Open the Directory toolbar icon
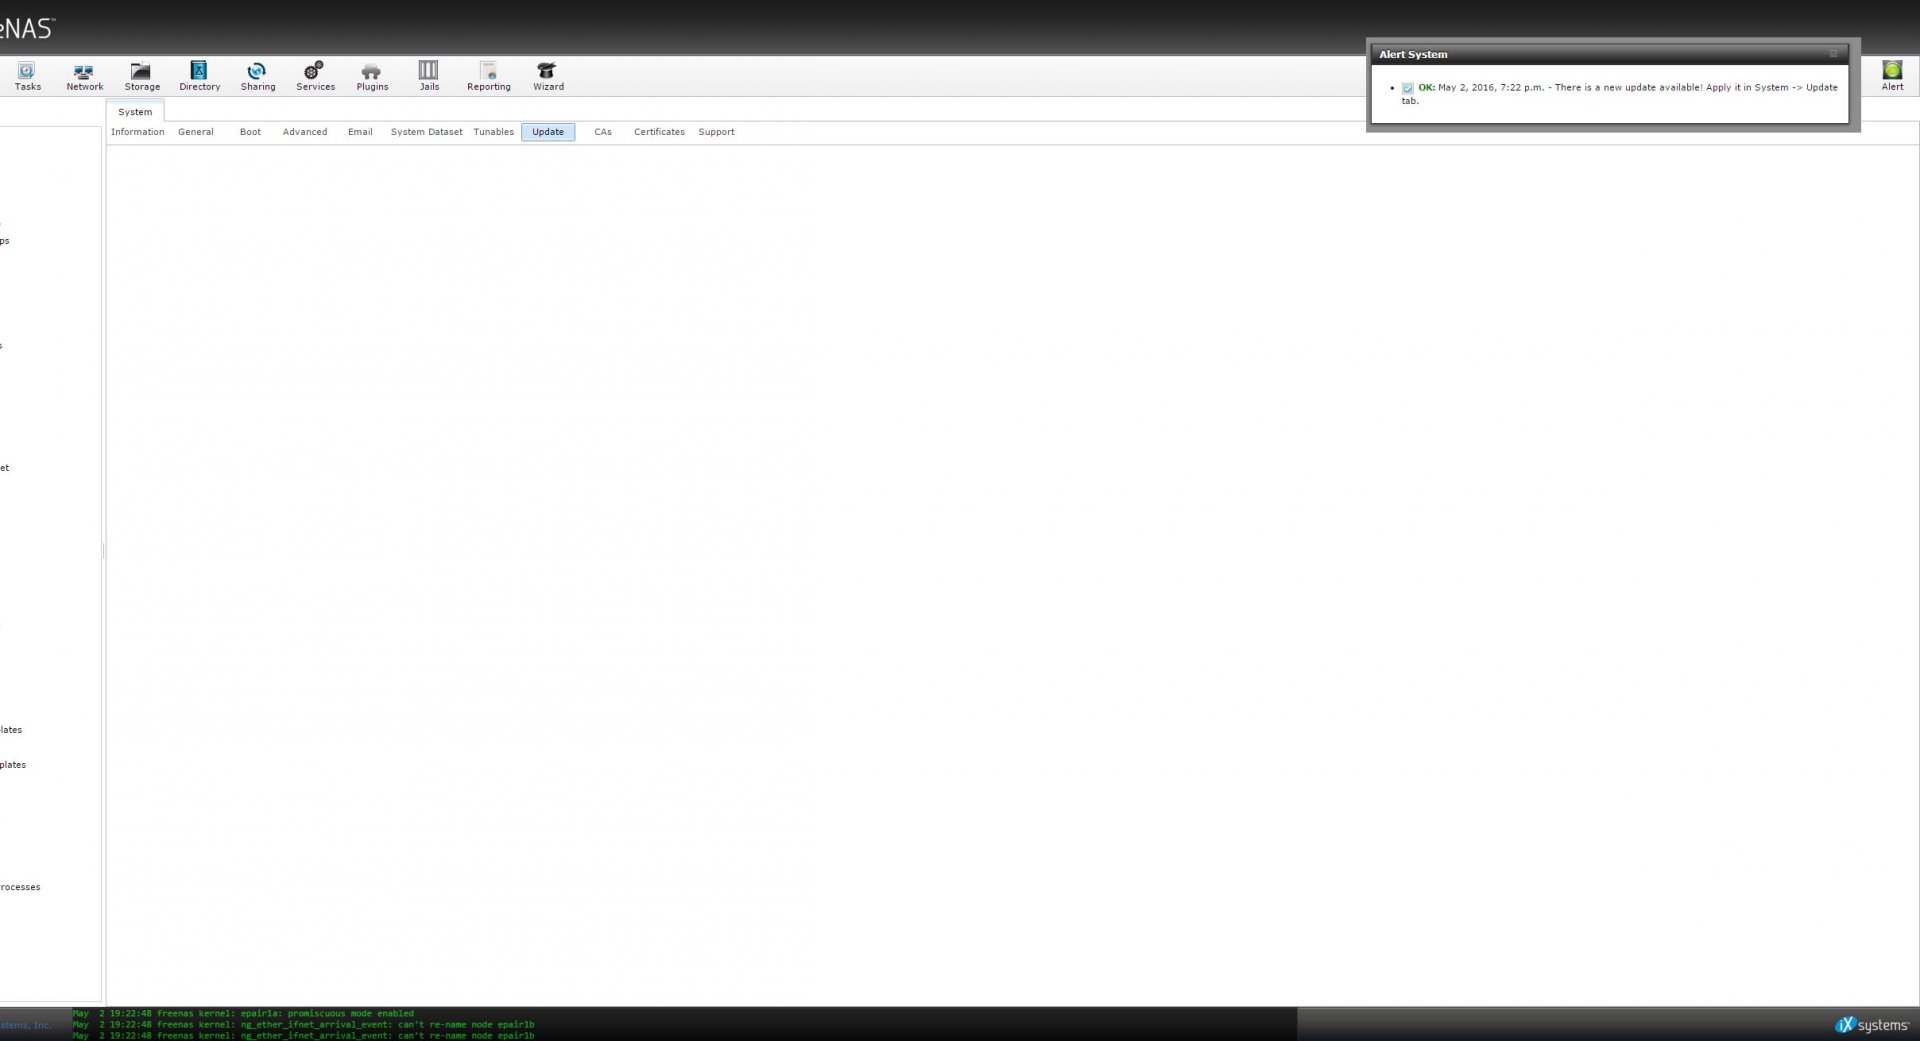This screenshot has height=1041, width=1920. [199, 76]
